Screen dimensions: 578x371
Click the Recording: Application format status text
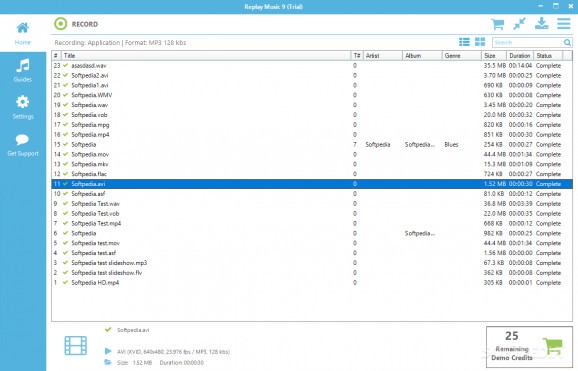(120, 42)
